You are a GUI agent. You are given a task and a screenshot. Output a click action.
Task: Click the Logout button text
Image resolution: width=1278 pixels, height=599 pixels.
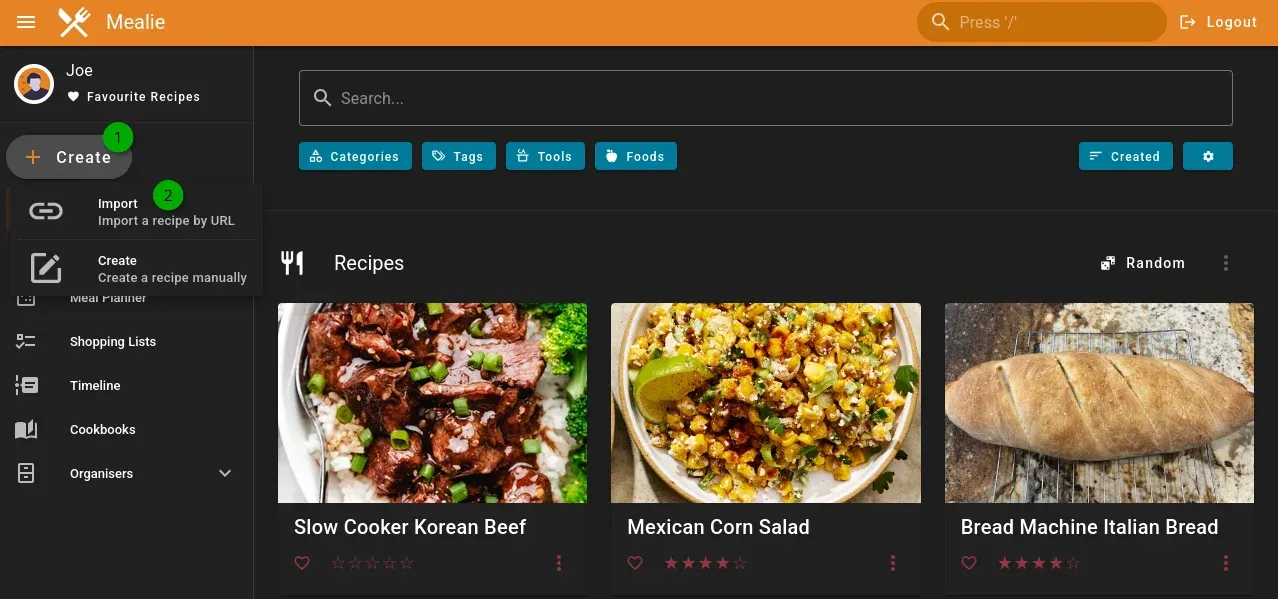[1231, 22]
